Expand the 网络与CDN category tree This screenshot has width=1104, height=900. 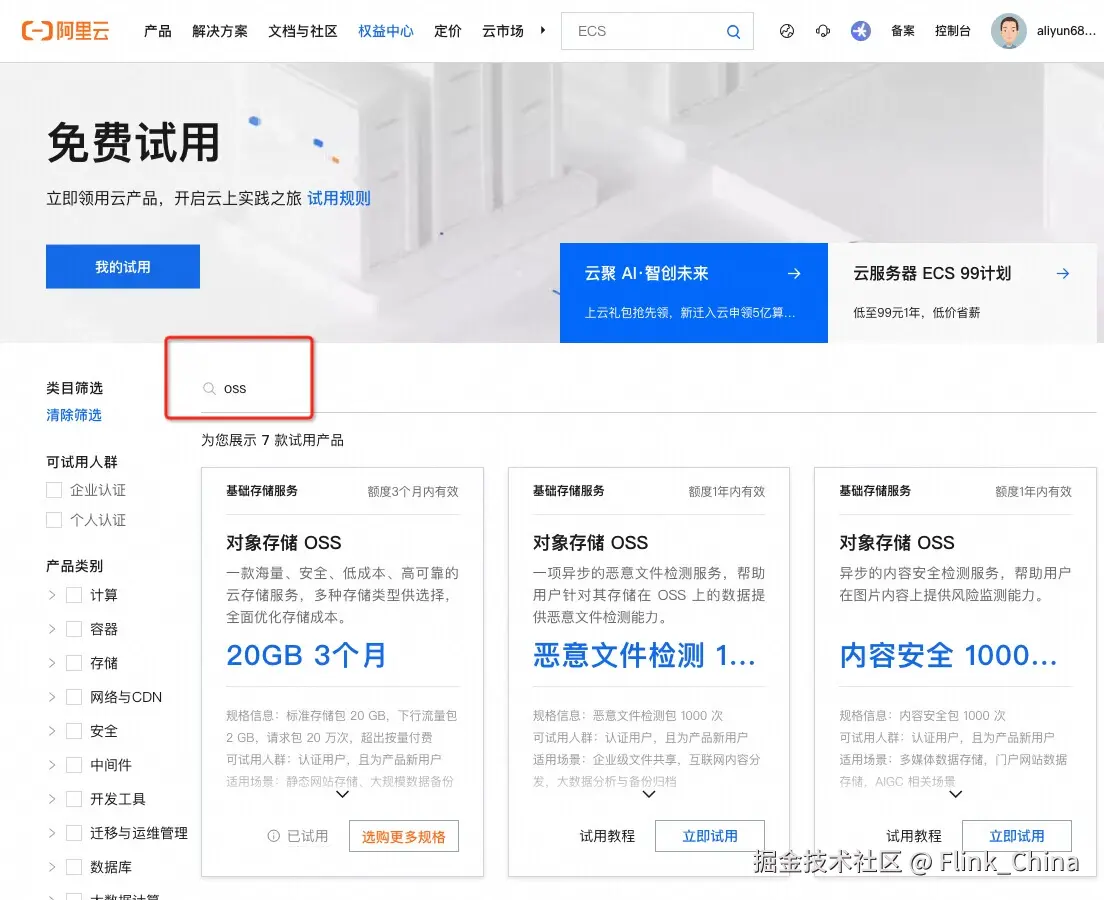click(51, 697)
